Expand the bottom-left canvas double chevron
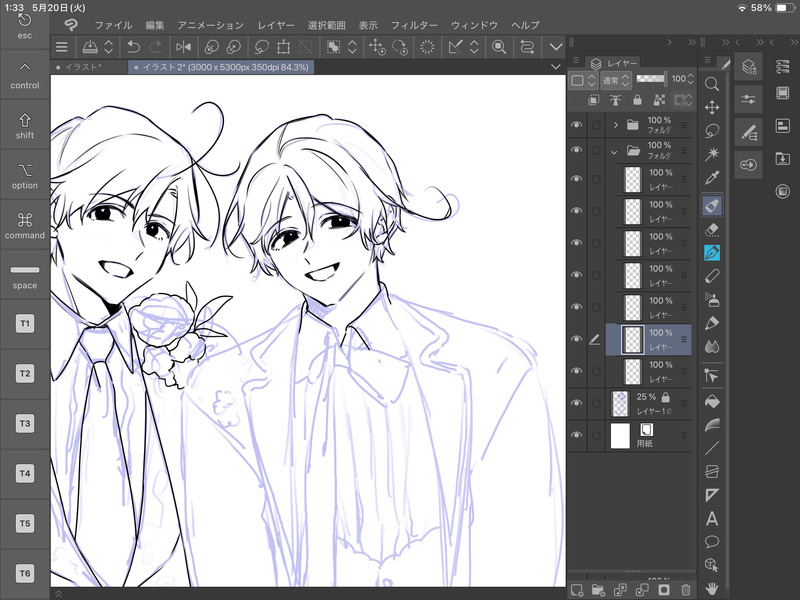Image resolution: width=800 pixels, height=600 pixels. [58, 594]
